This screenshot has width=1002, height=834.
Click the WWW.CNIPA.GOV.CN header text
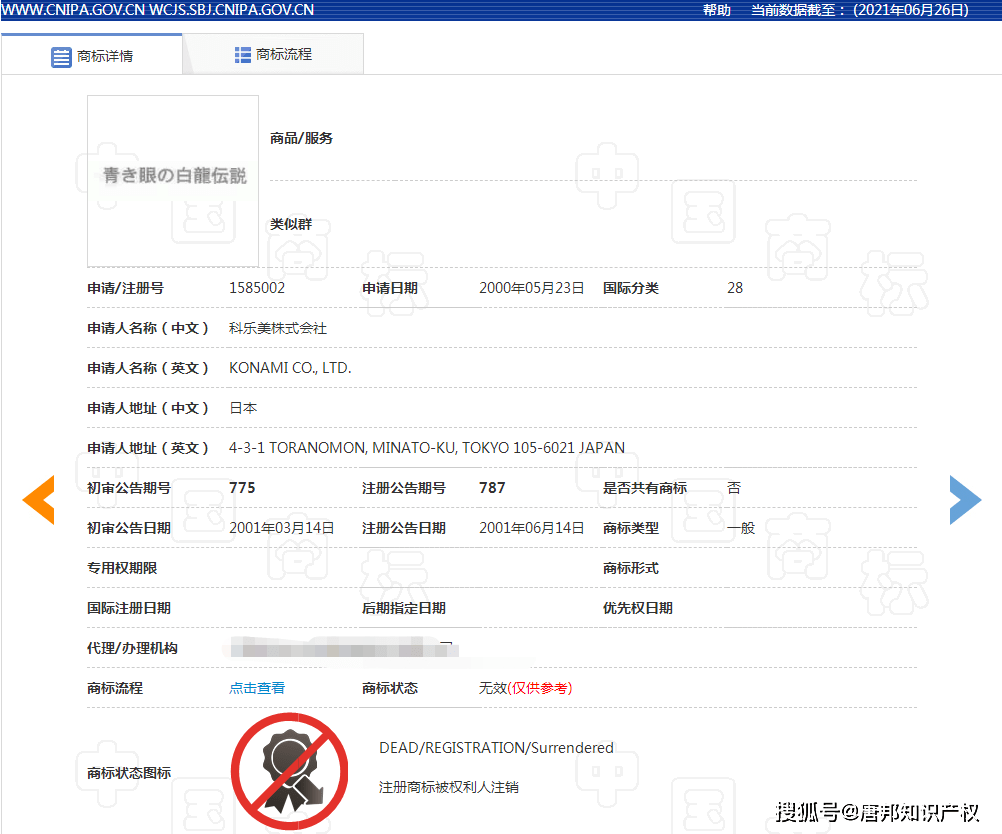73,10
